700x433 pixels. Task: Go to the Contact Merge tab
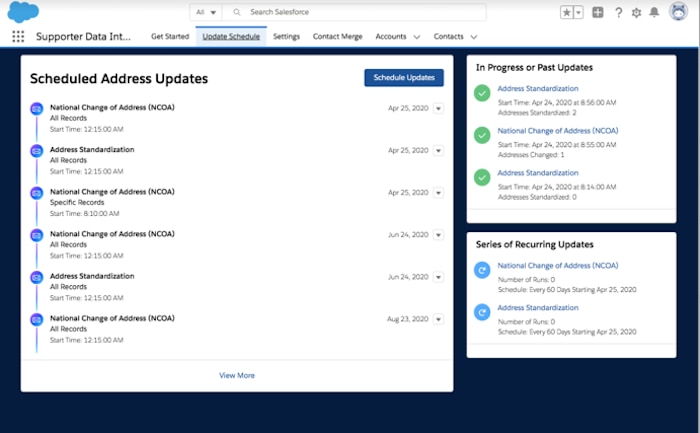pos(337,37)
